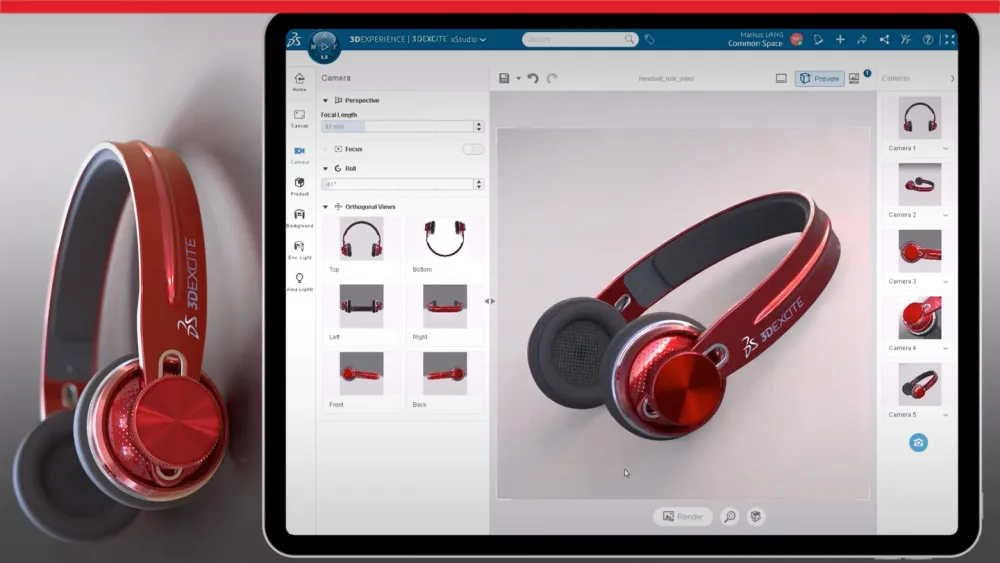Click the search input field
The width and height of the screenshot is (1000, 563).
pyautogui.click(x=575, y=40)
